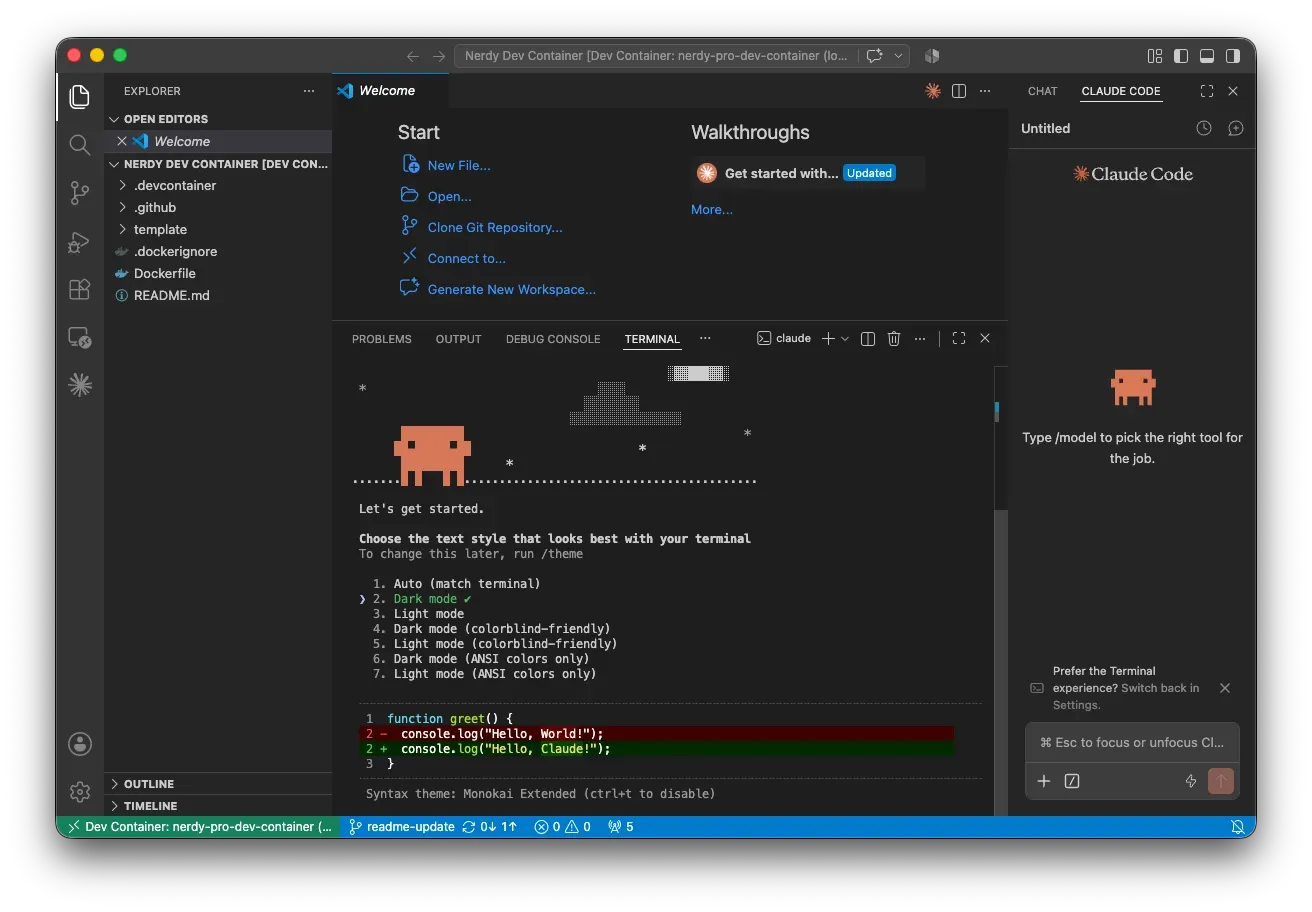Screen dimensions: 1312x912
Task: Open the Search view in activity bar
Action: pos(80,145)
